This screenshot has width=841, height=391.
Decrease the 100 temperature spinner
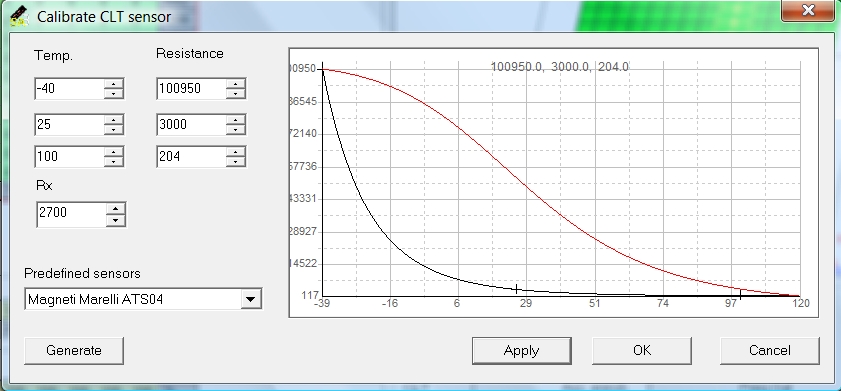click(x=113, y=161)
